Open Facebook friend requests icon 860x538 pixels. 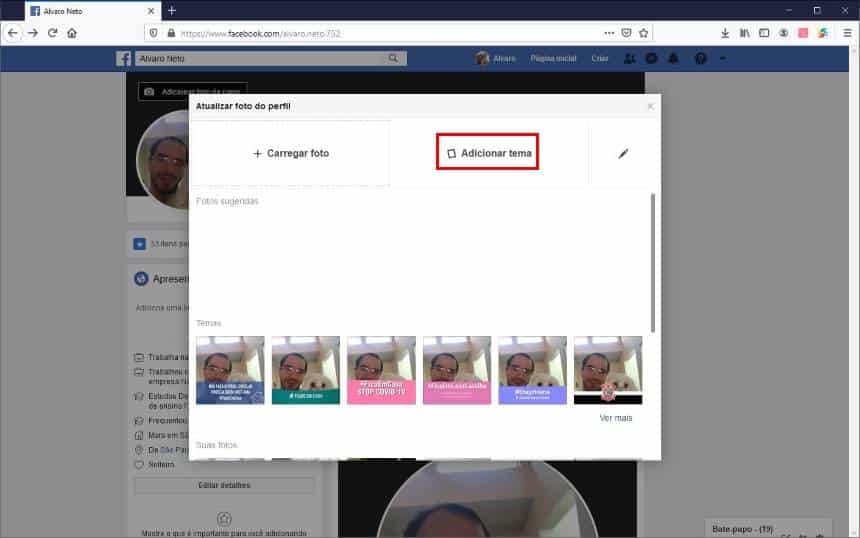(x=630, y=58)
